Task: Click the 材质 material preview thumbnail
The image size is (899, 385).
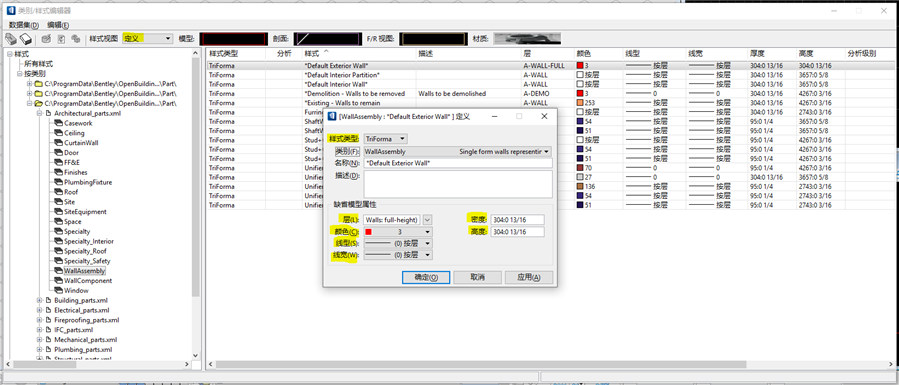Action: 527,39
